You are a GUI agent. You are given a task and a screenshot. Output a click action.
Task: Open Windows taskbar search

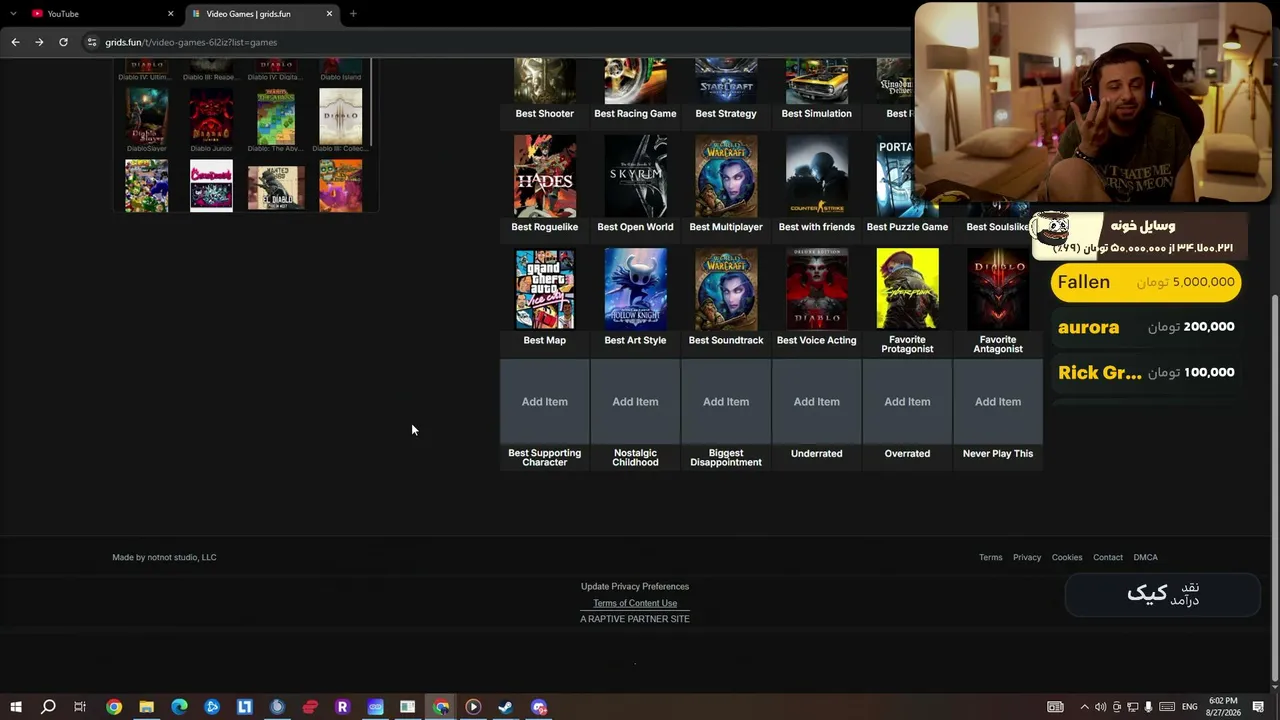48,707
